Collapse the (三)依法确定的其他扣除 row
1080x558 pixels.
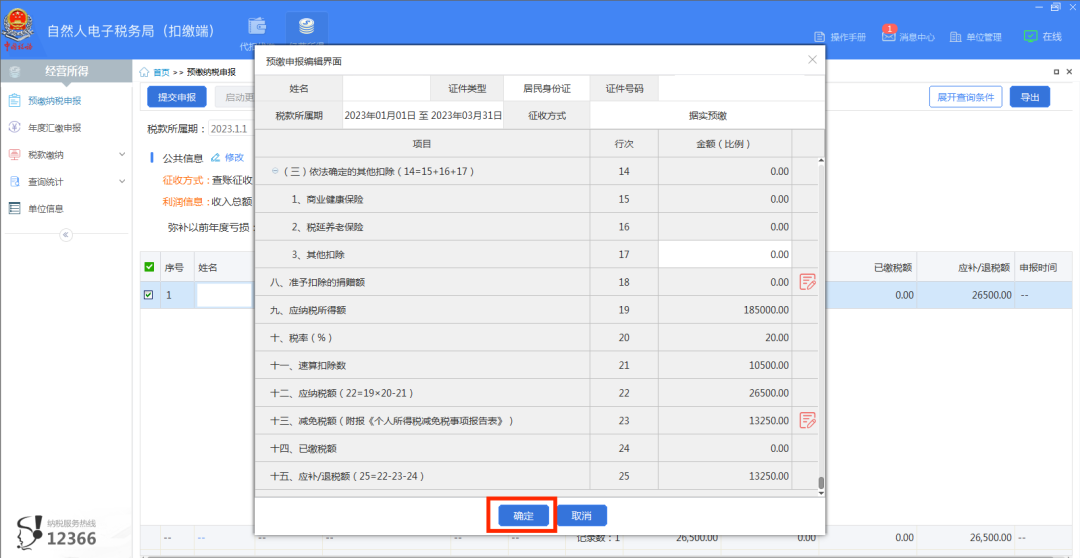276,171
